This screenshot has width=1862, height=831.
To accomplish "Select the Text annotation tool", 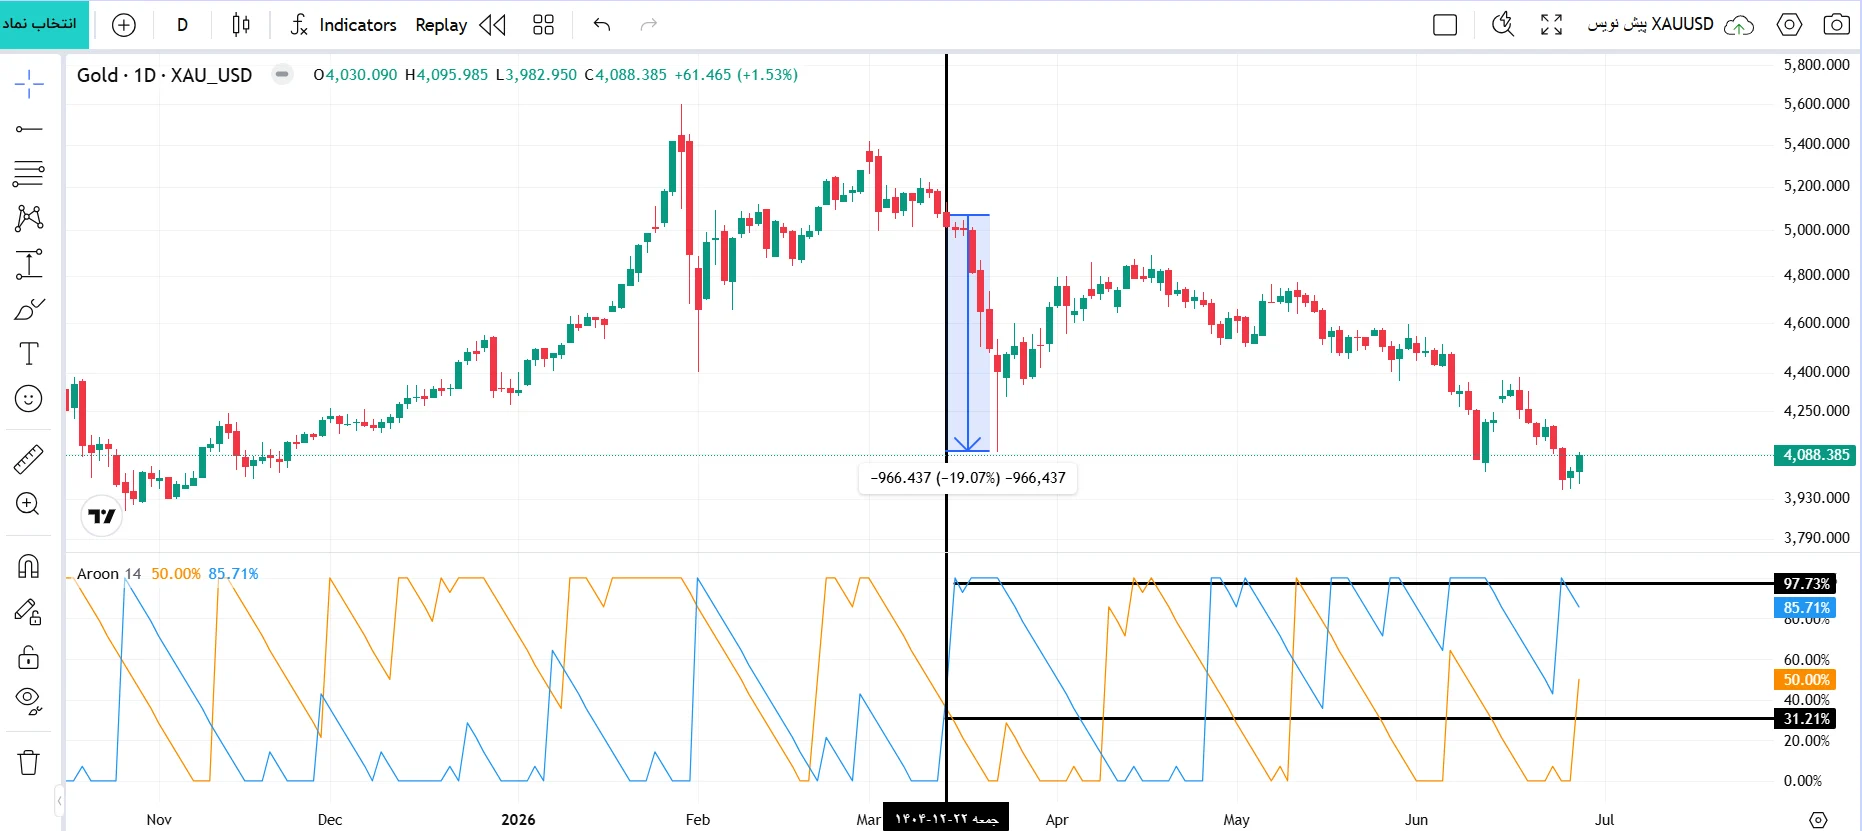I will coord(29,354).
